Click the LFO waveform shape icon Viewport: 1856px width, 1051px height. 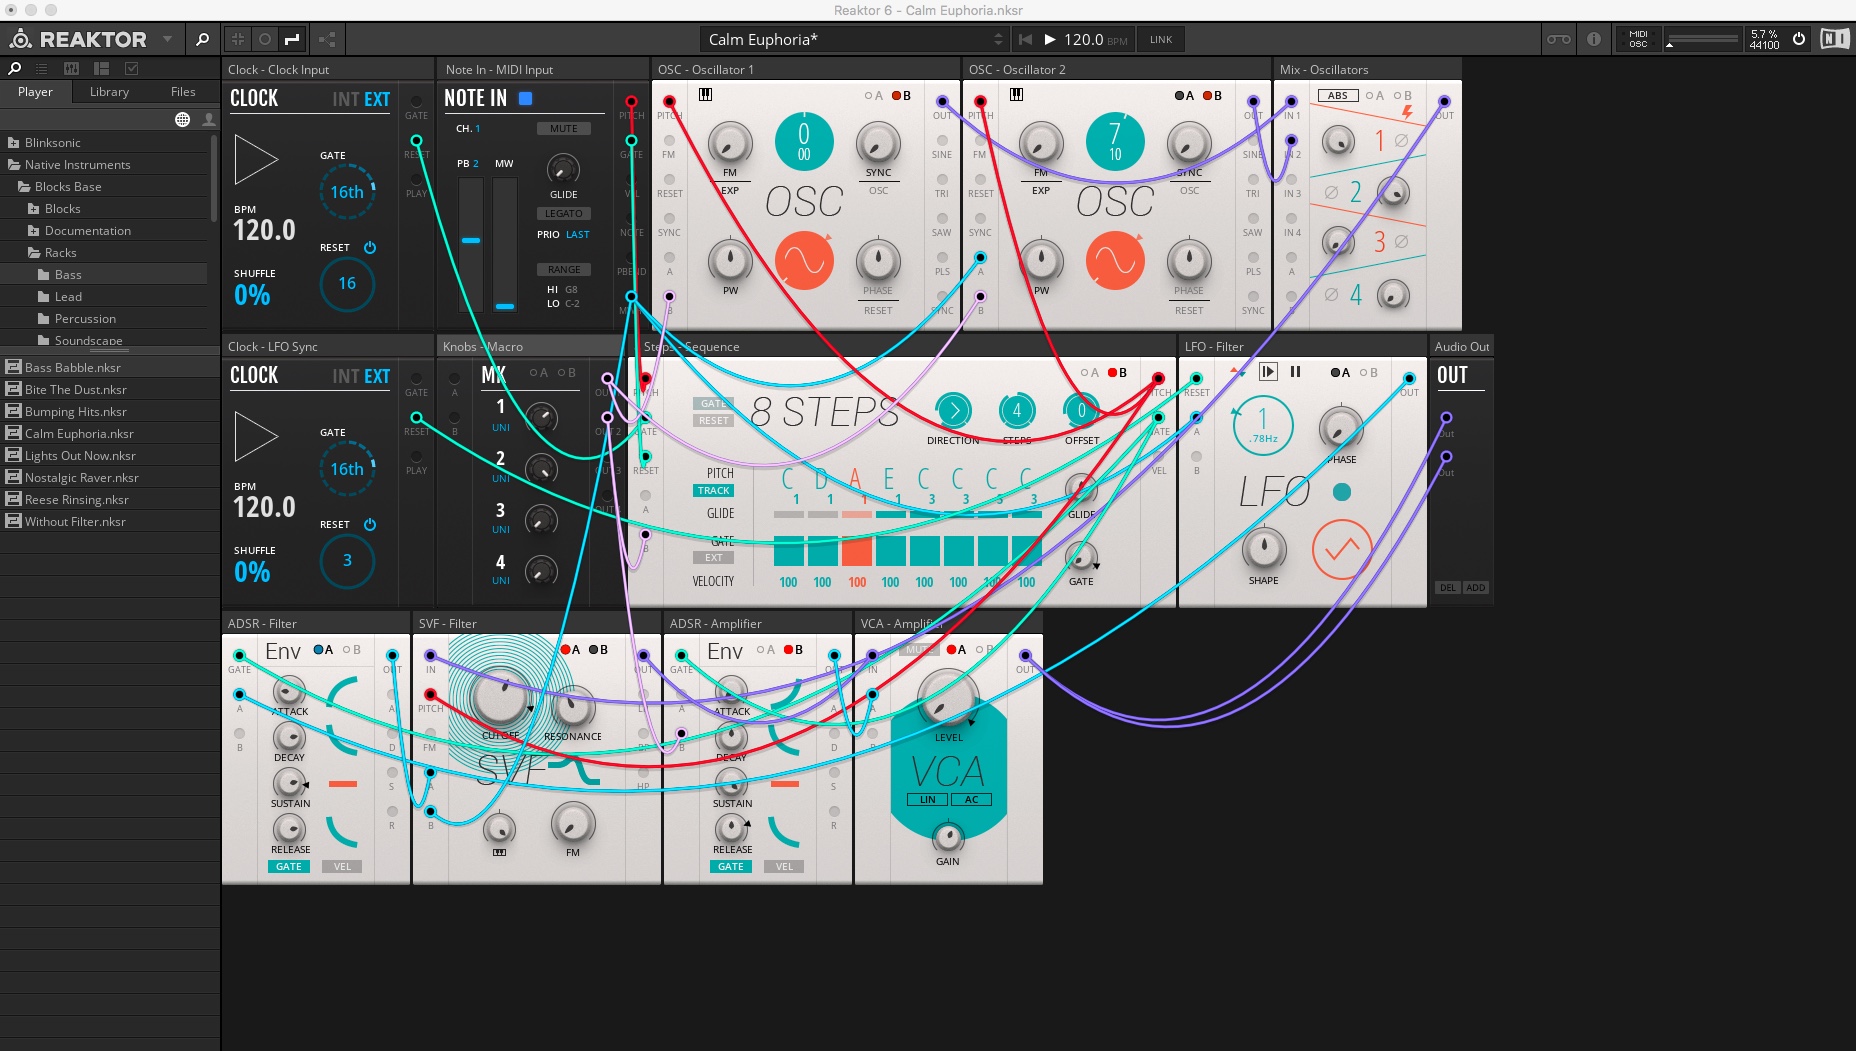[x=1341, y=549]
